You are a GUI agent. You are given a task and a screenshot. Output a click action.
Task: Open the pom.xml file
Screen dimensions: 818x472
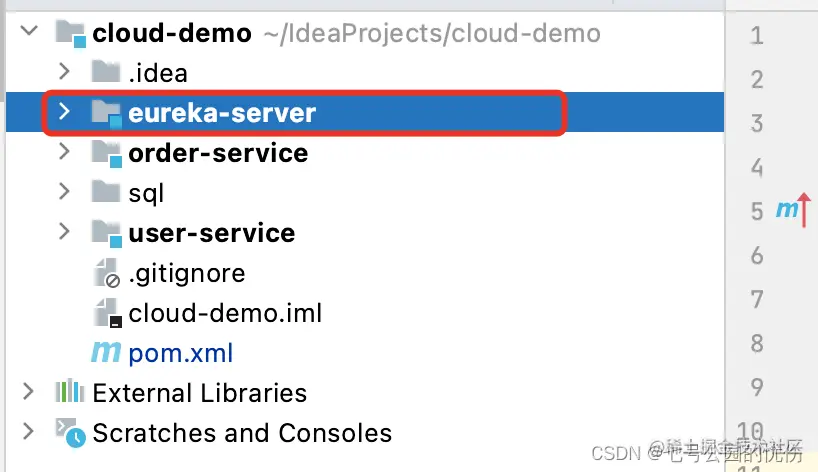tap(181, 354)
